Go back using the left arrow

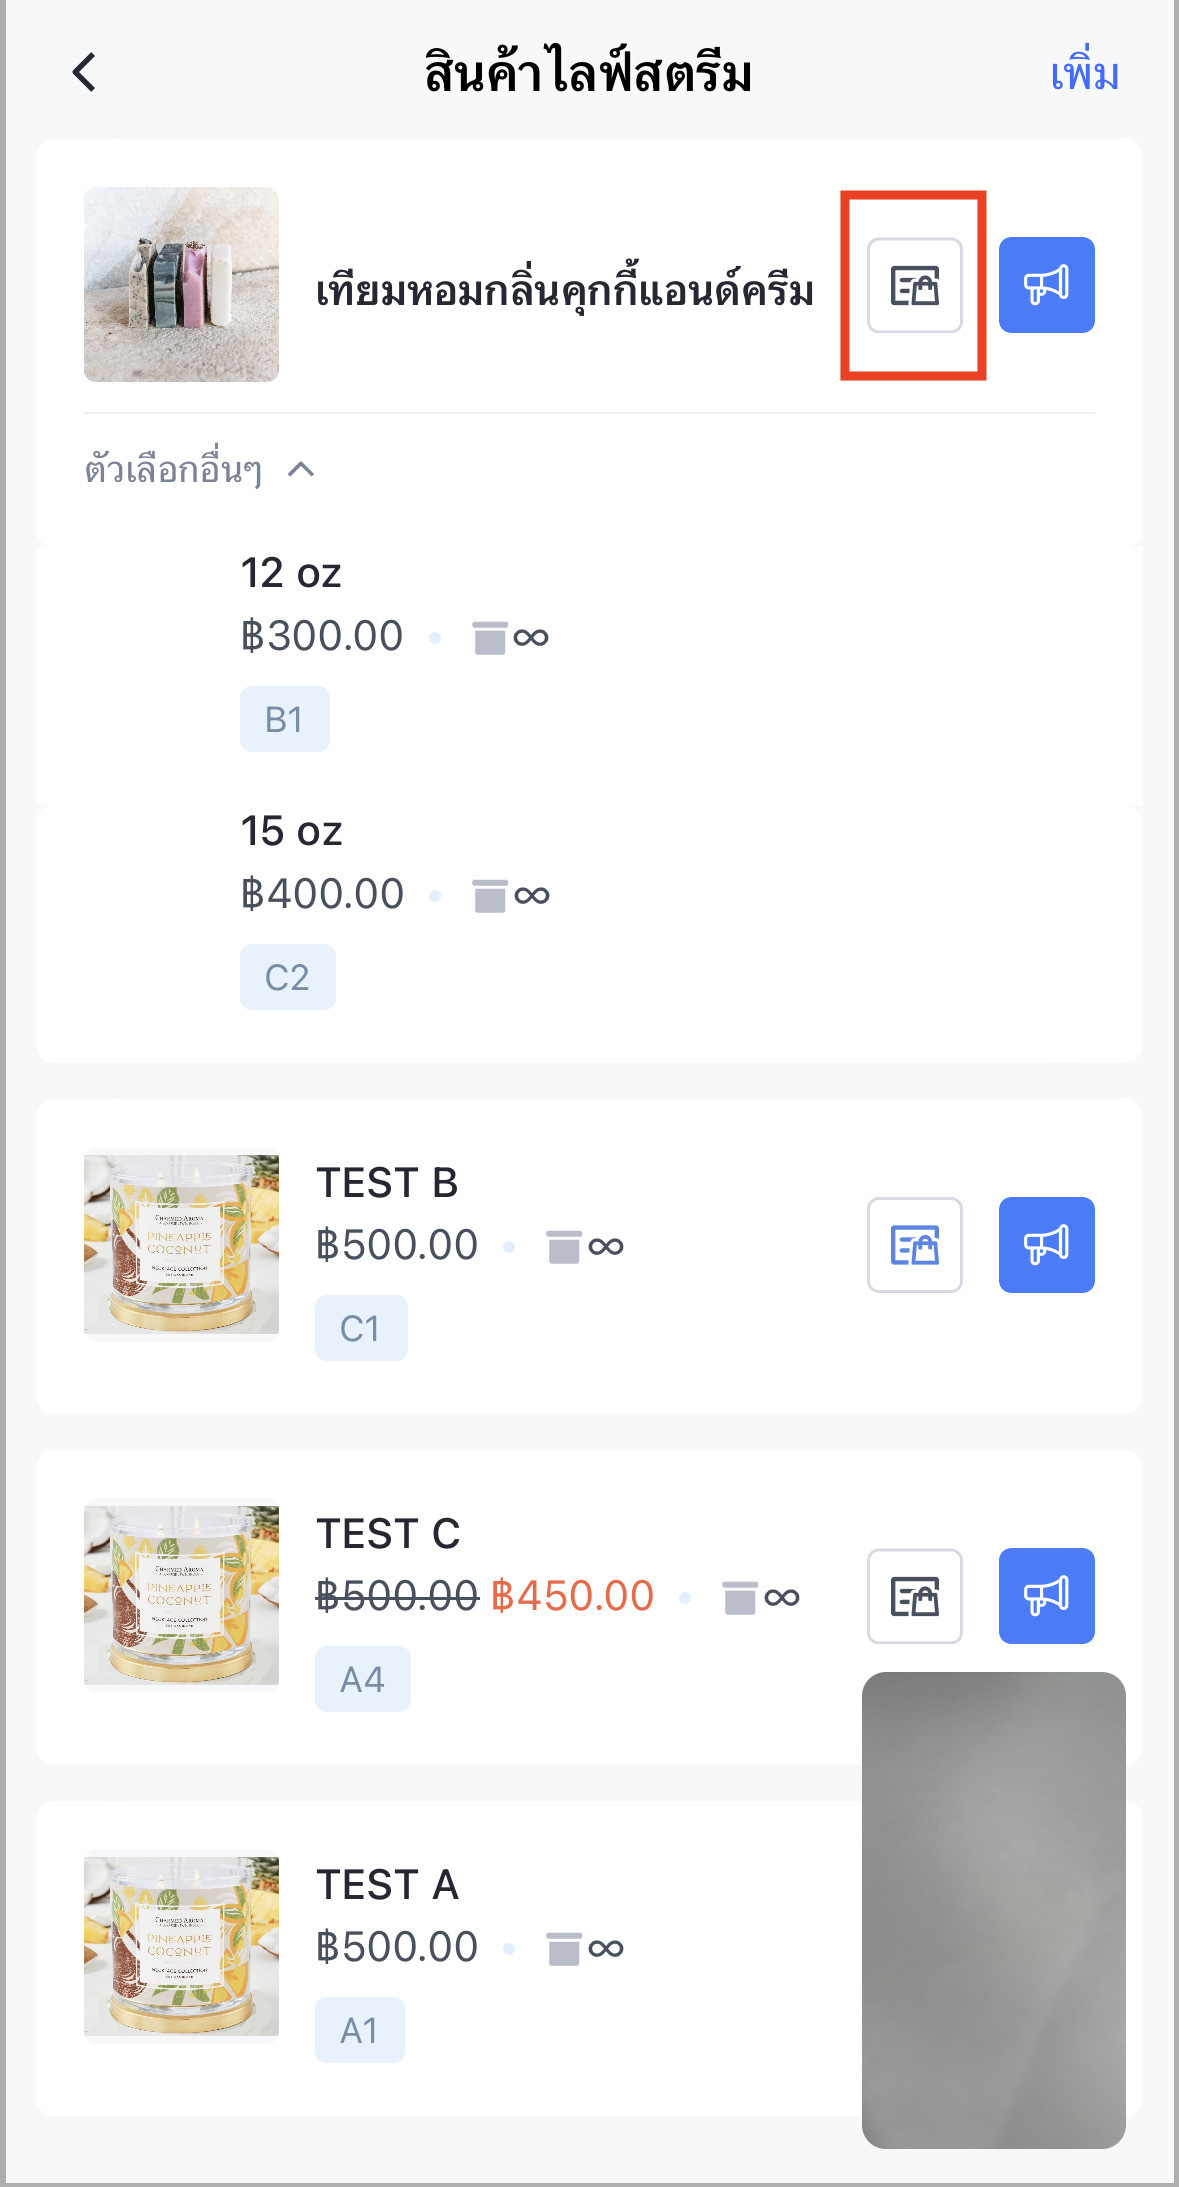pyautogui.click(x=85, y=72)
